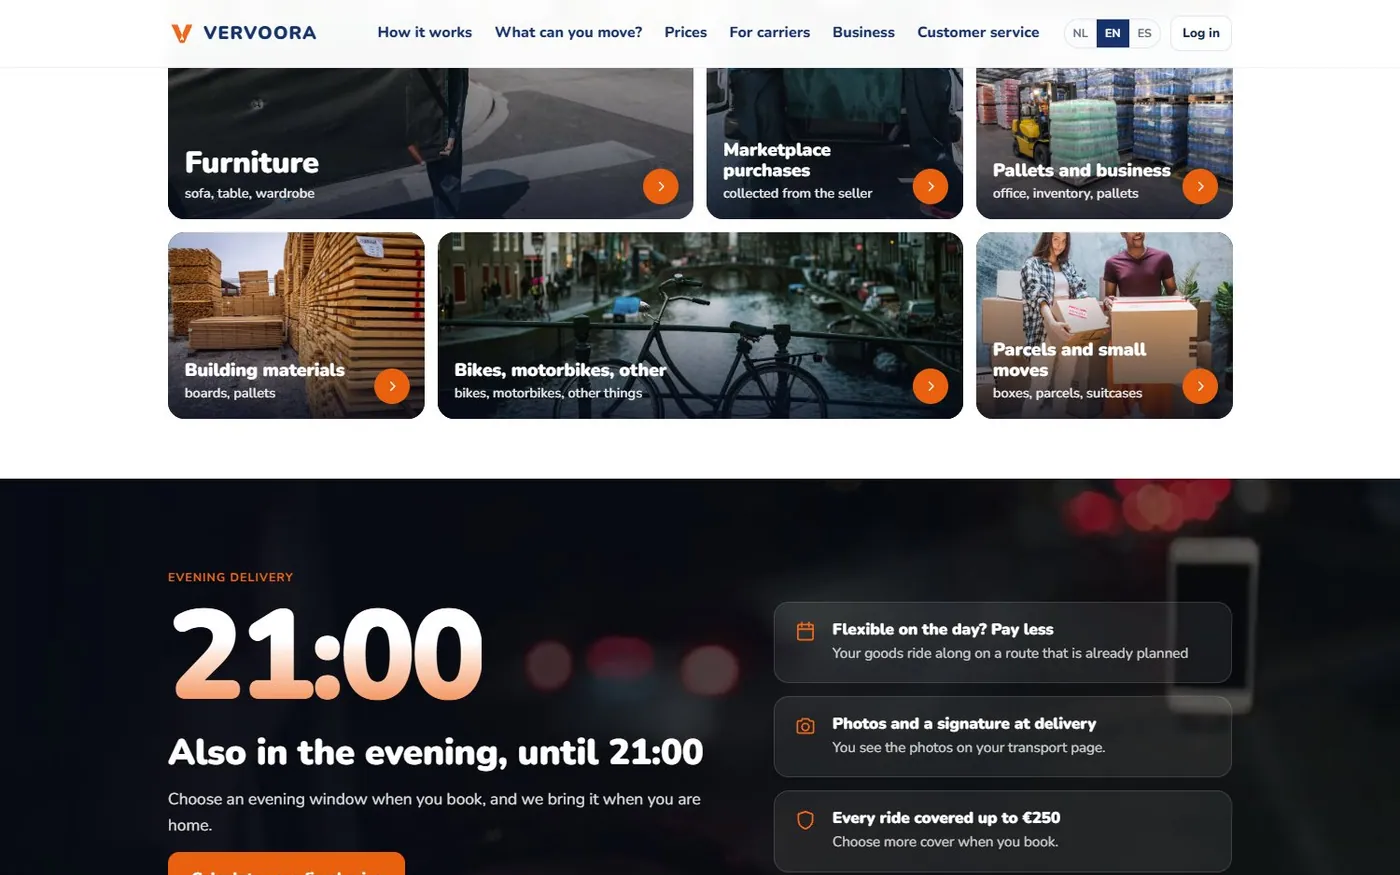Click the 'boards, pallets' subtitle
This screenshot has width=1400, height=875.
(x=230, y=393)
